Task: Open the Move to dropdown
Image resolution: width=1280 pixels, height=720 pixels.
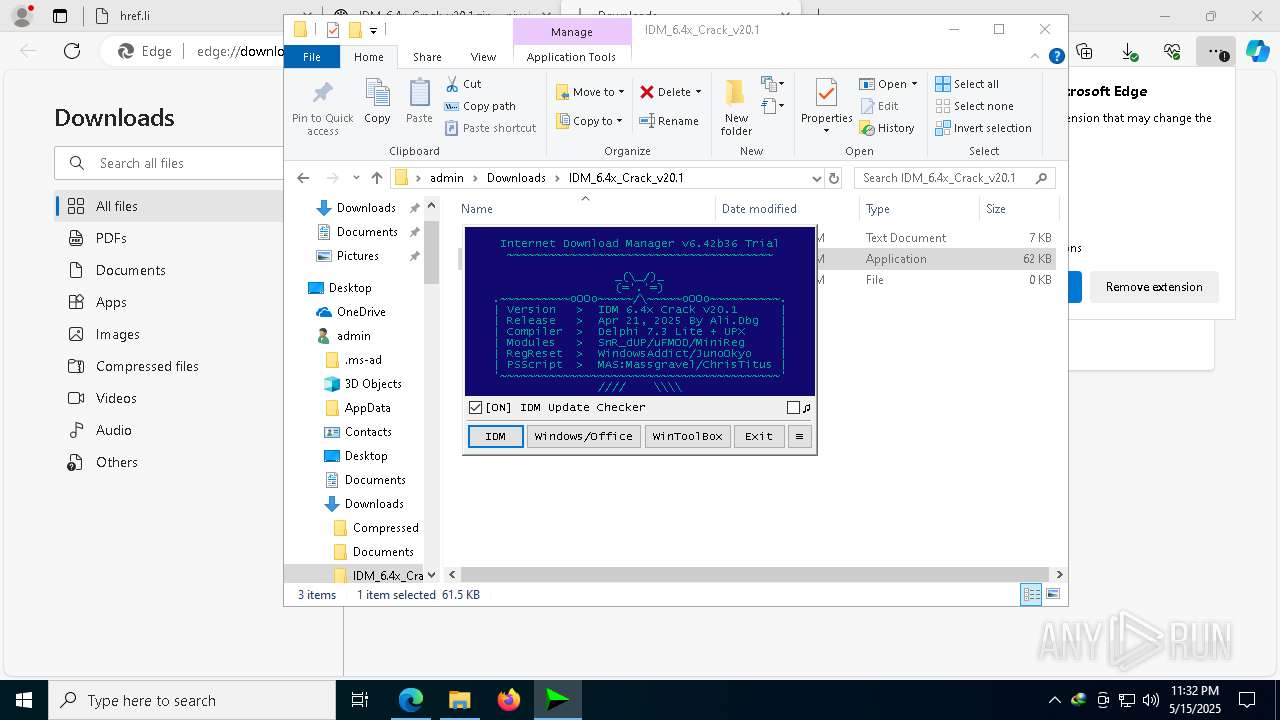Action: (590, 91)
